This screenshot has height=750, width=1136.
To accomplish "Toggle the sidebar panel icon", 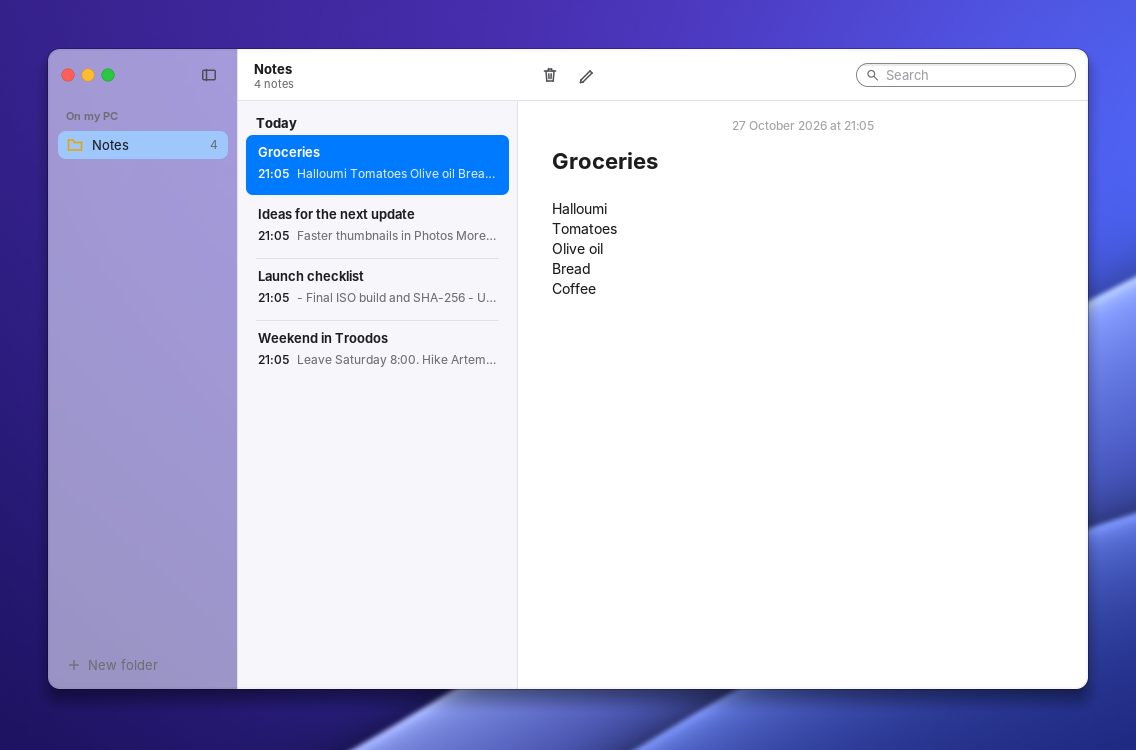I will [209, 75].
